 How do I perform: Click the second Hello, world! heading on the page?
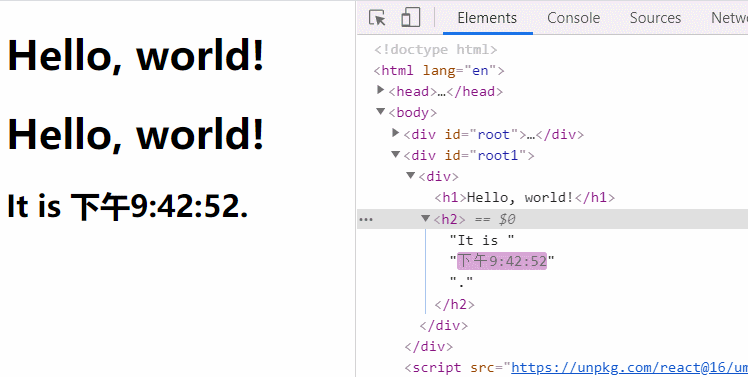click(136, 135)
